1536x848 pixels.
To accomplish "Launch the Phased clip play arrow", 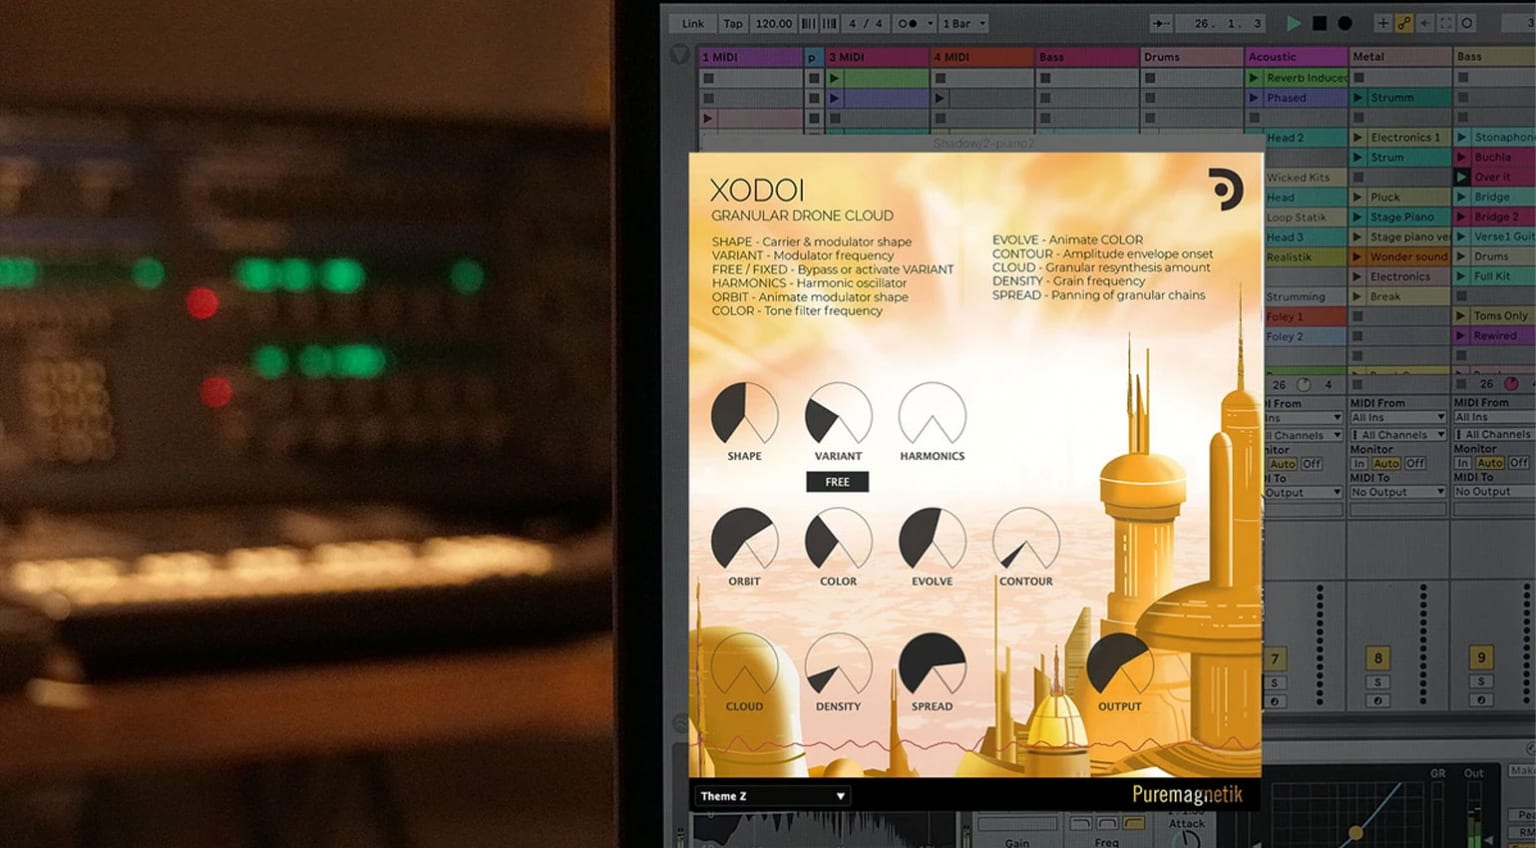I will click(x=1254, y=98).
